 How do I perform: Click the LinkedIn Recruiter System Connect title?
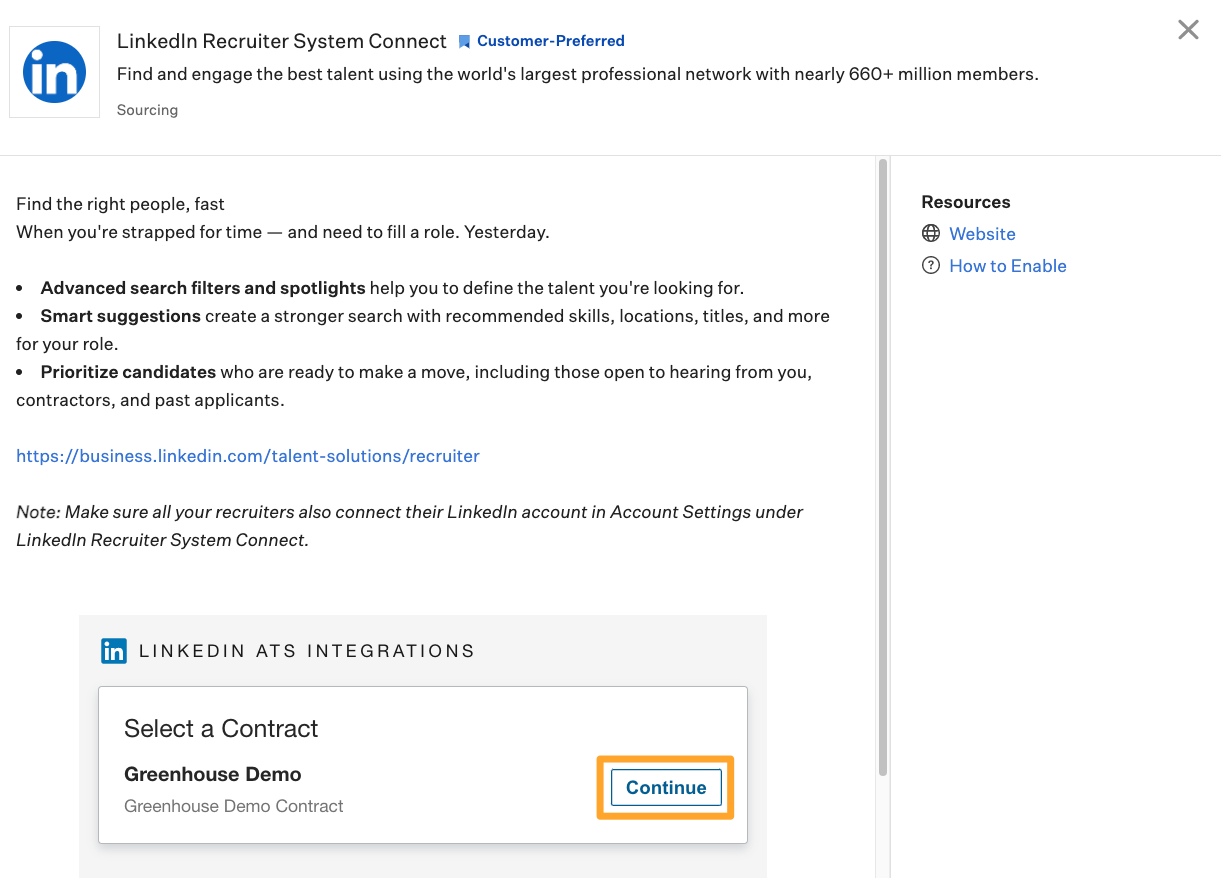coord(282,41)
